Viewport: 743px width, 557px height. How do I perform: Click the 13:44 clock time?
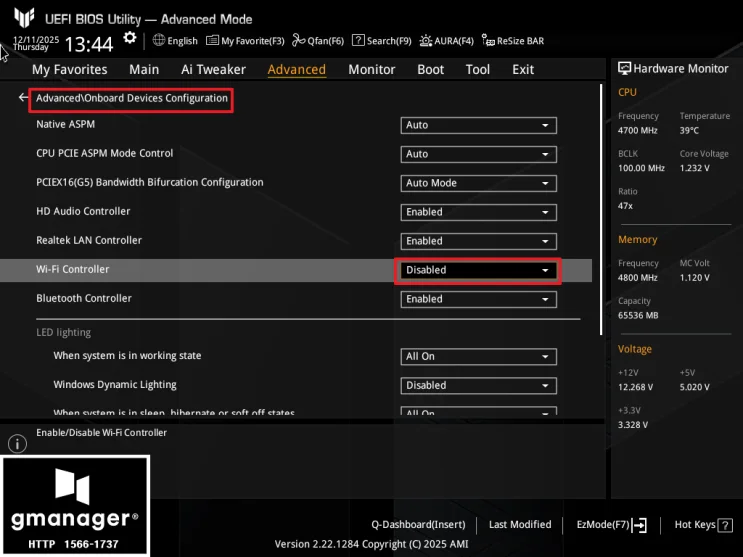pyautogui.click(x=89, y=45)
